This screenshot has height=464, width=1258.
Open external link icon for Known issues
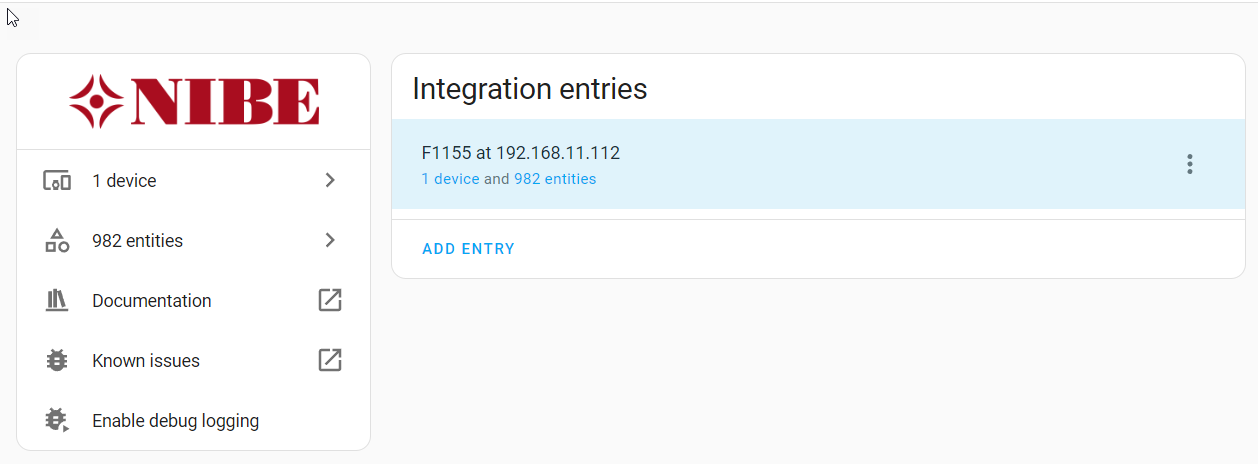tap(330, 360)
